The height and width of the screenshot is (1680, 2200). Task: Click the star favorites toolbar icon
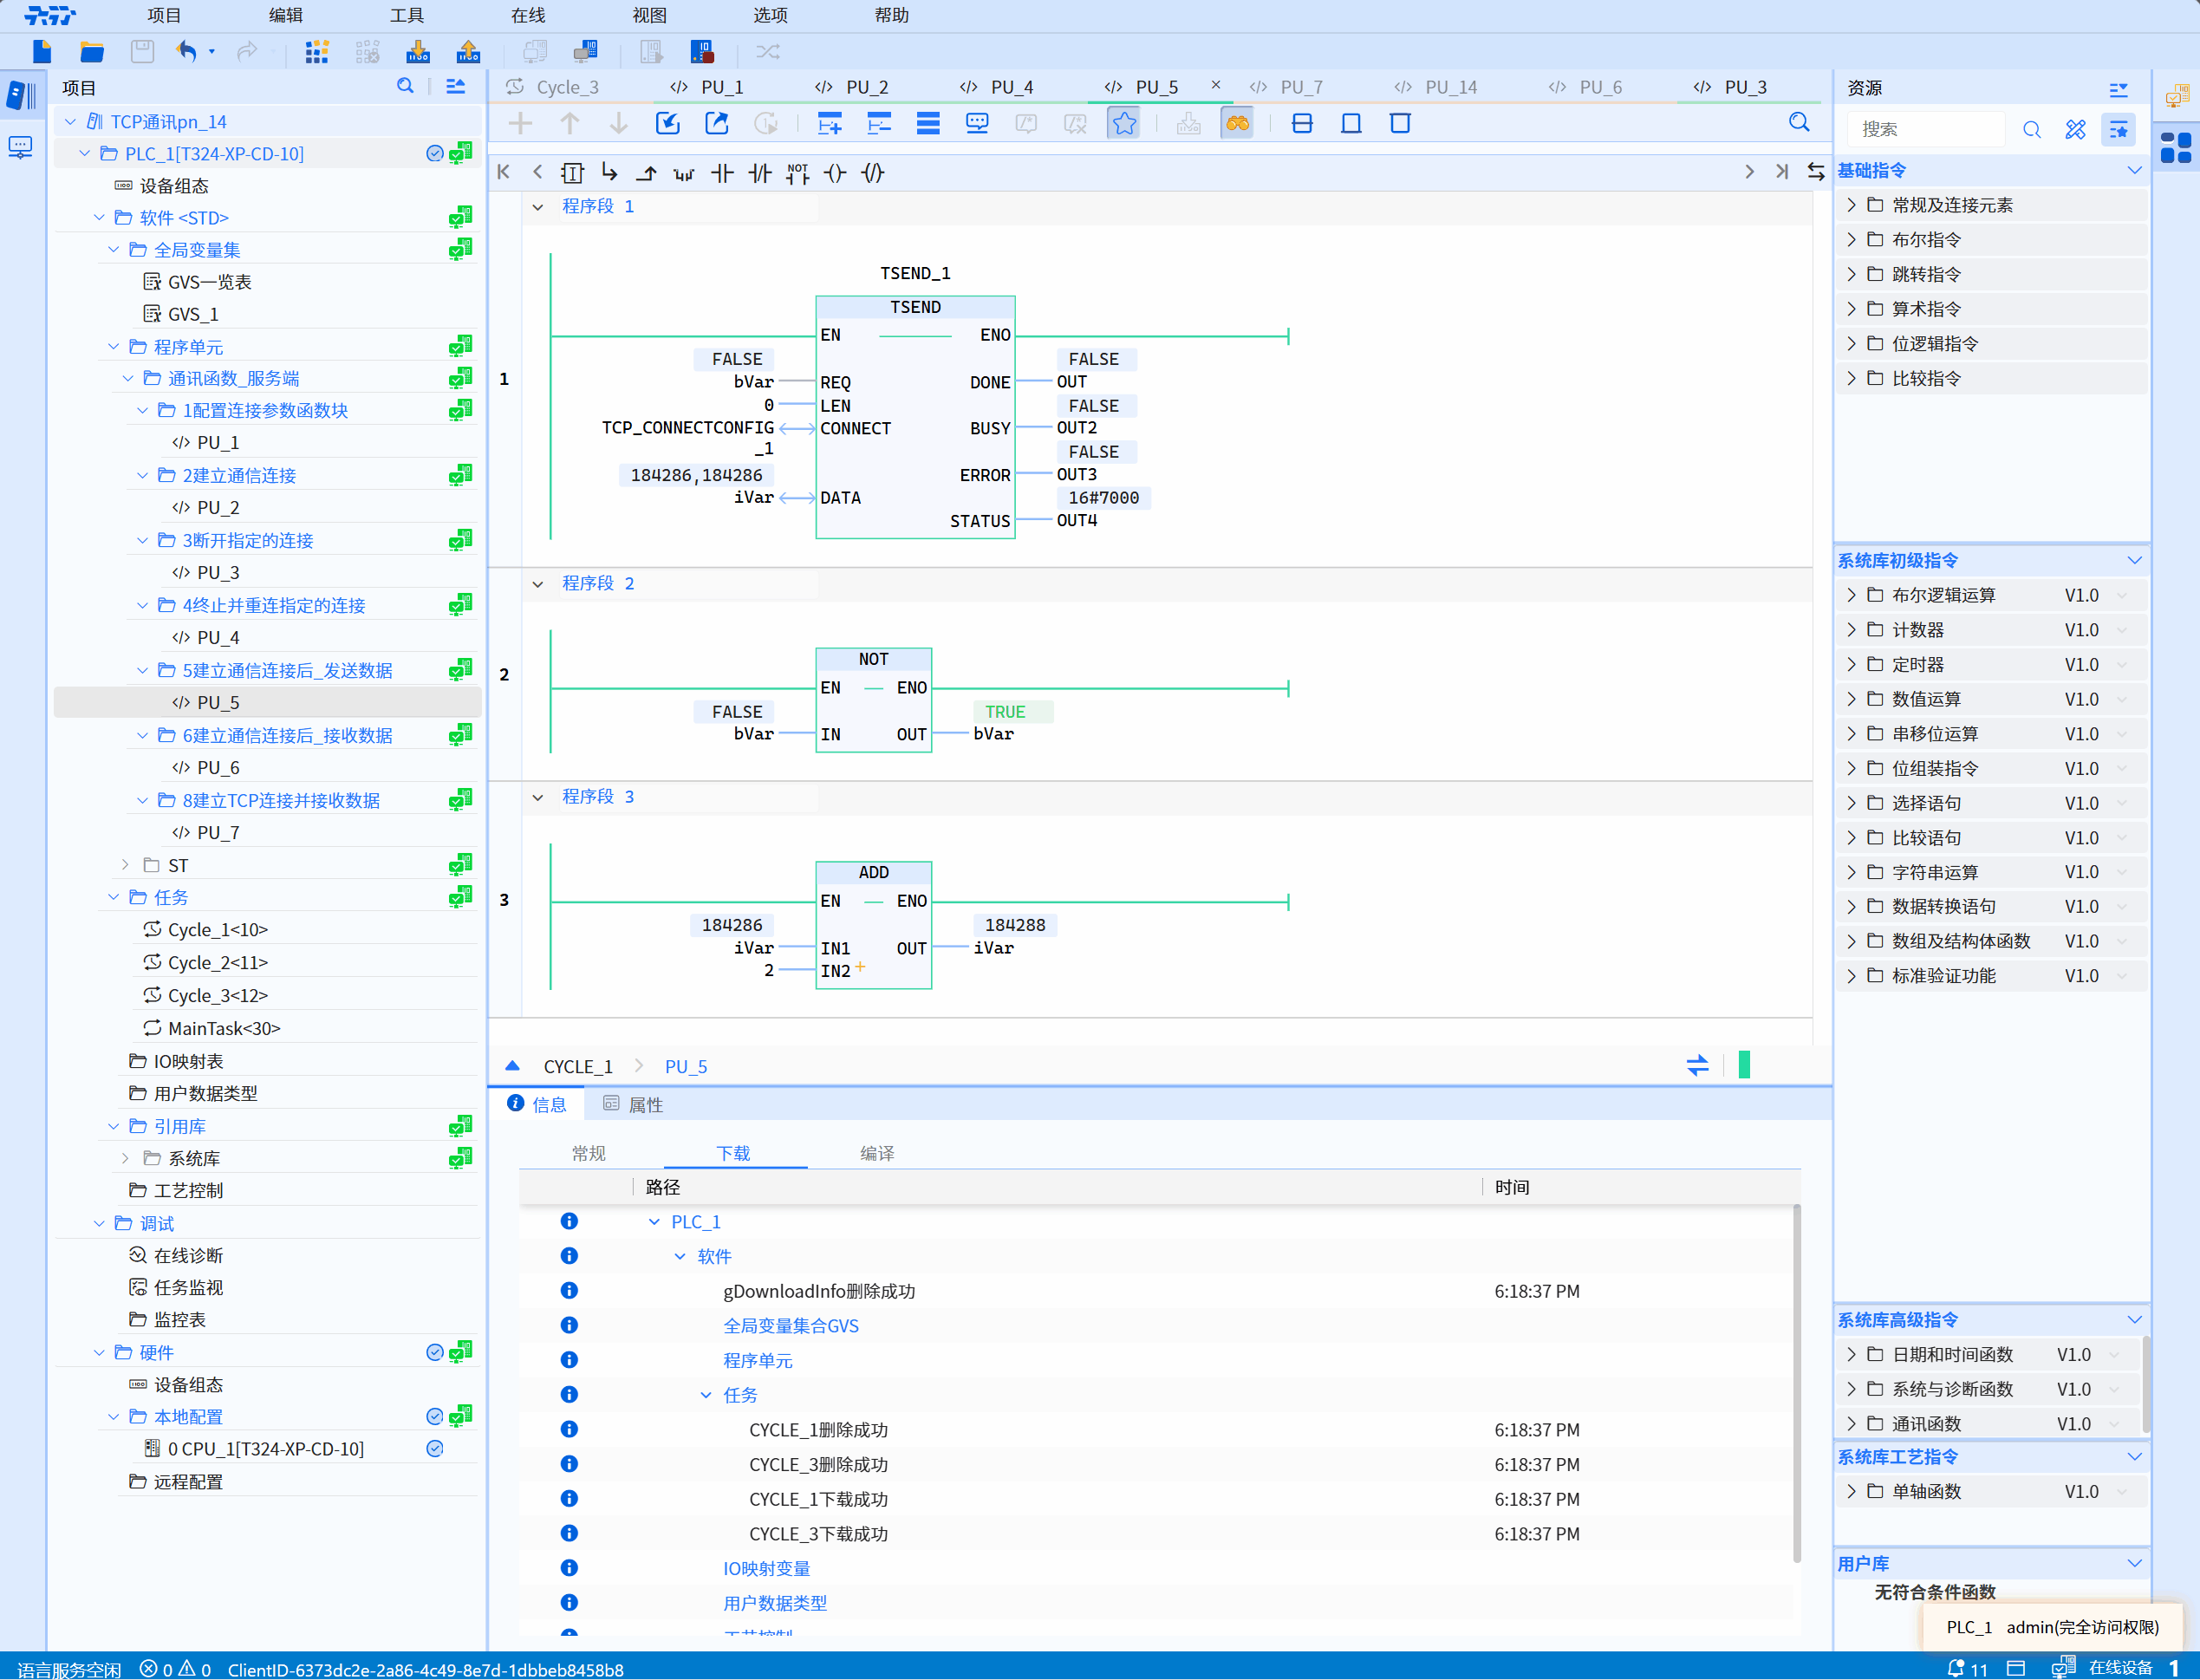[1124, 123]
